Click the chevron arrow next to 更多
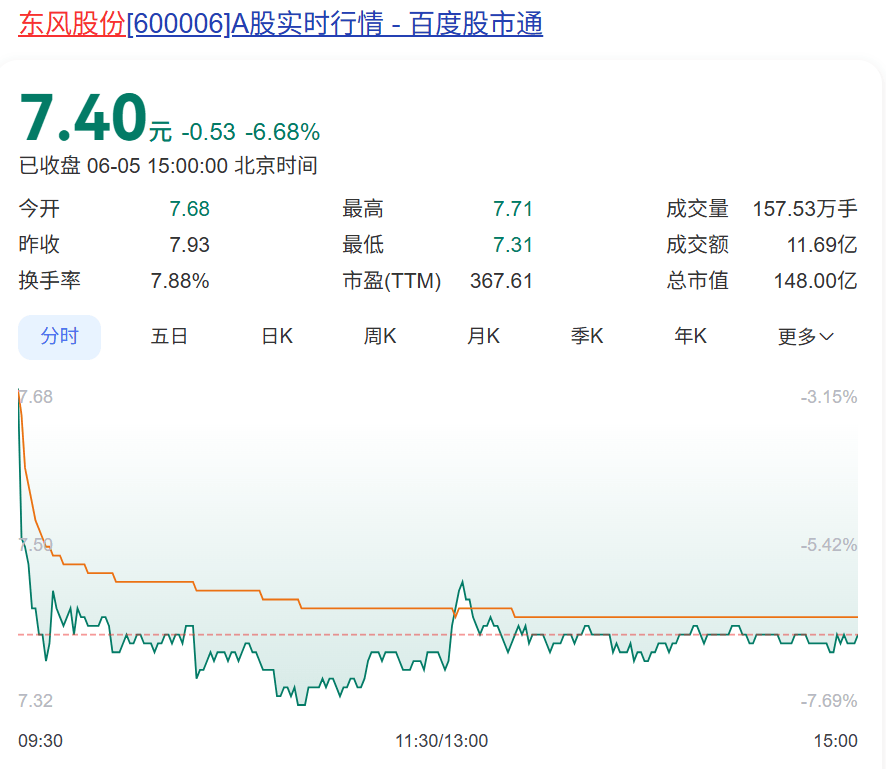This screenshot has height=769, width=886. (827, 337)
